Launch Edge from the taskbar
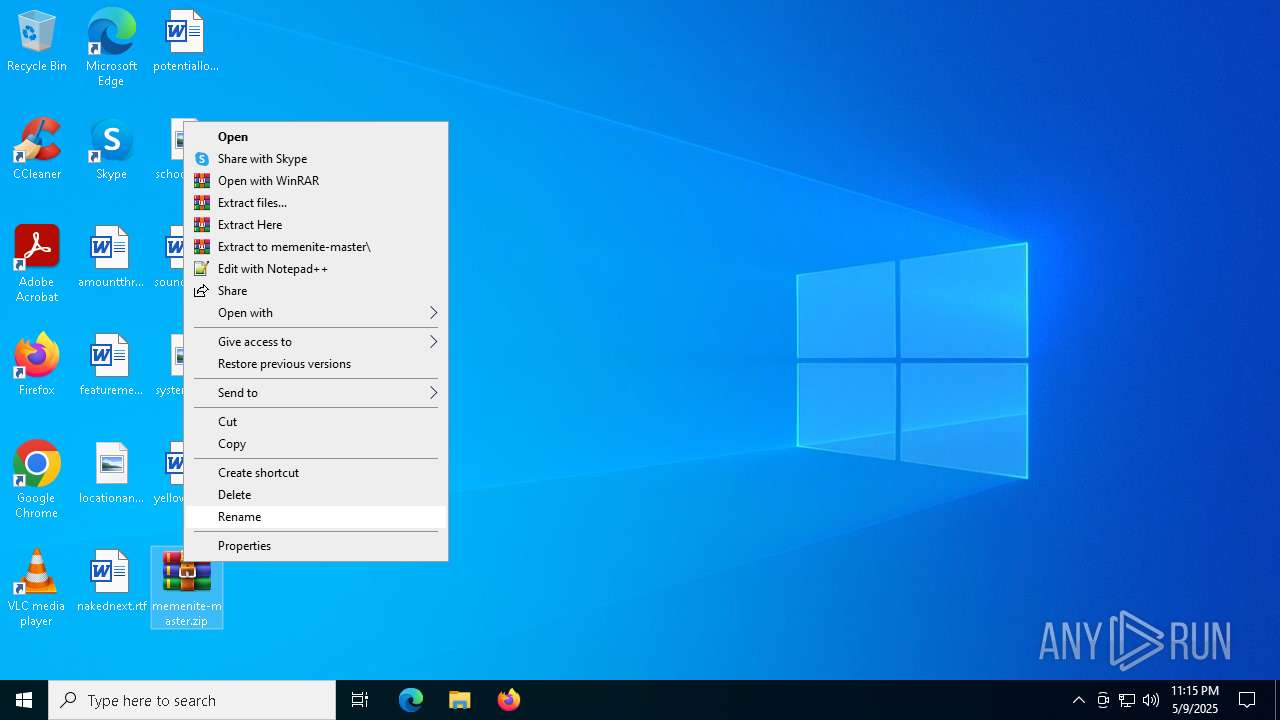This screenshot has height=720, width=1280. pos(411,700)
